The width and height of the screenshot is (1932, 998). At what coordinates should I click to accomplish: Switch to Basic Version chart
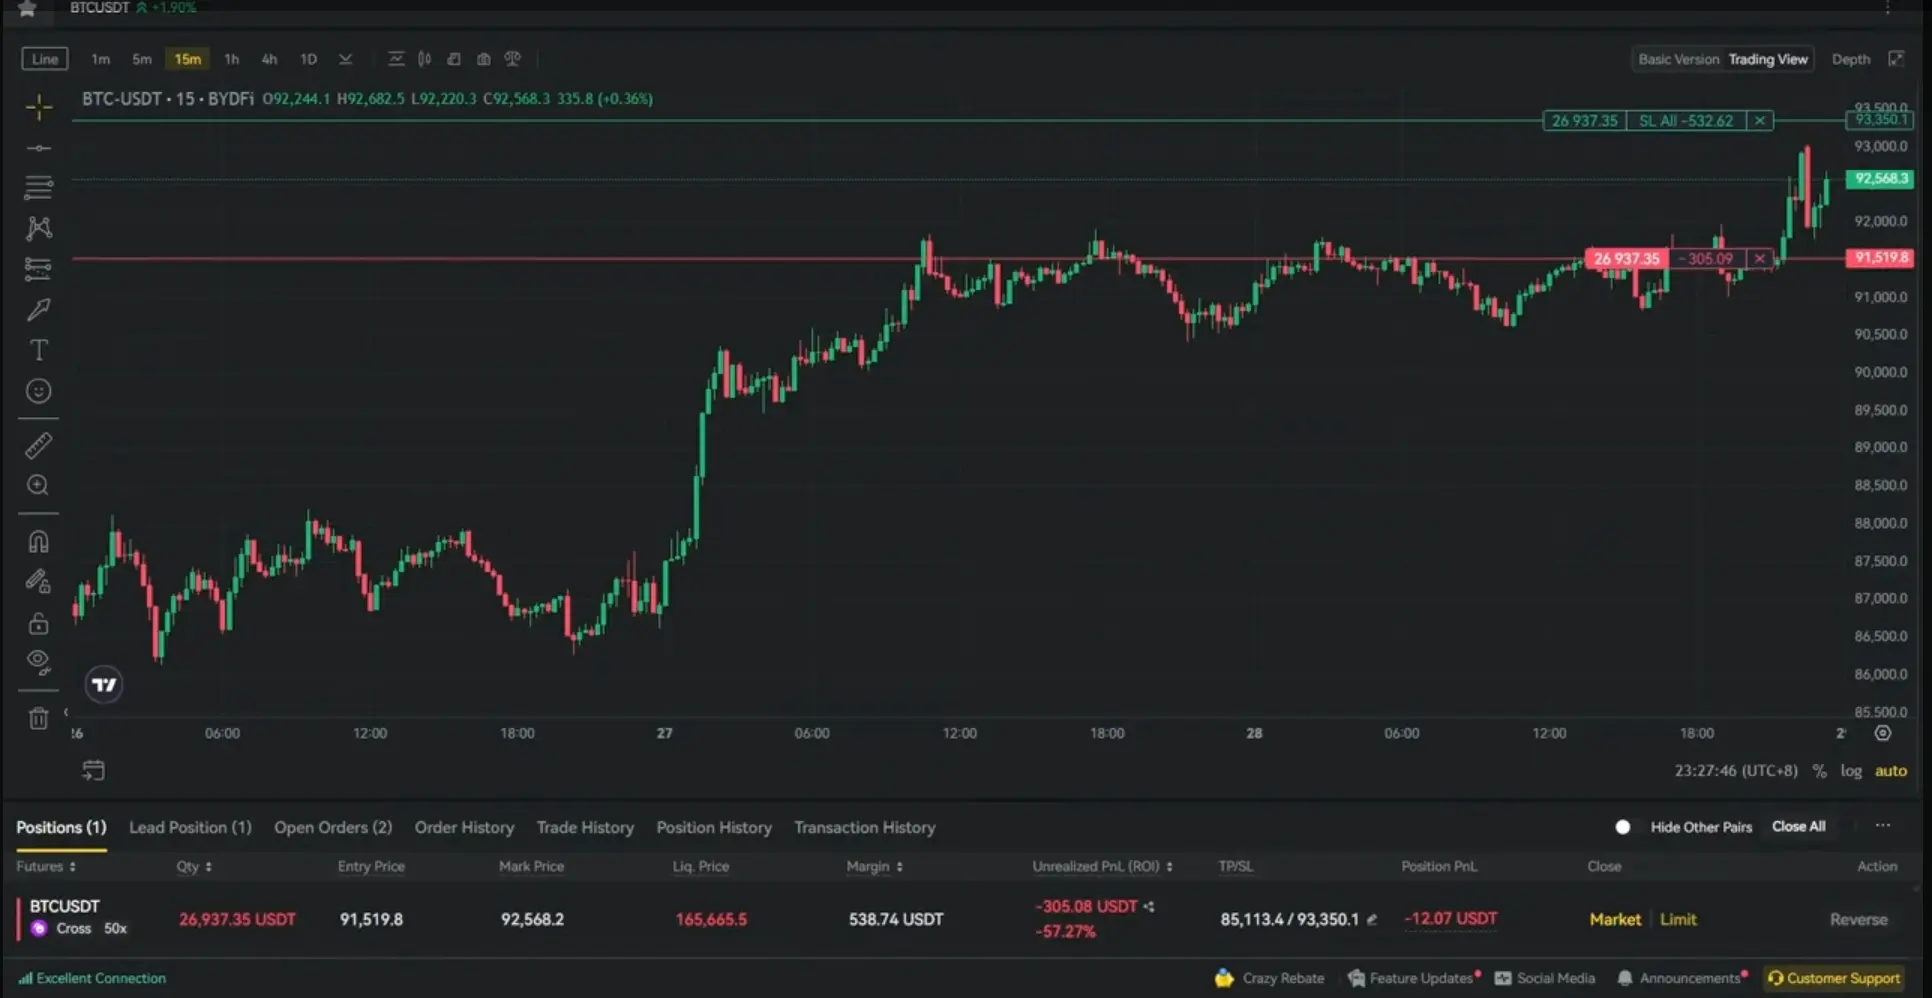[x=1678, y=59]
